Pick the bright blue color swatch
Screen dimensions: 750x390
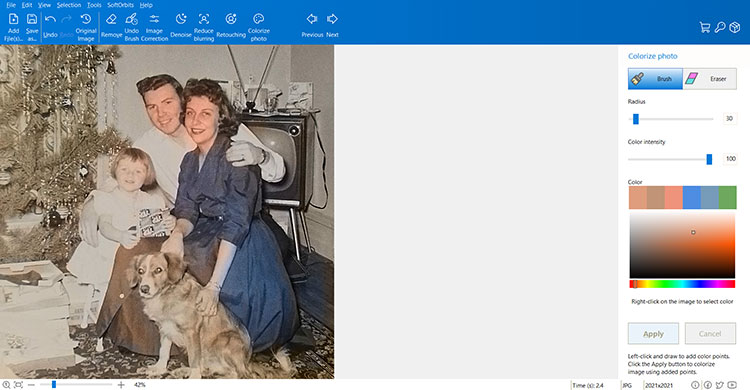[692, 198]
